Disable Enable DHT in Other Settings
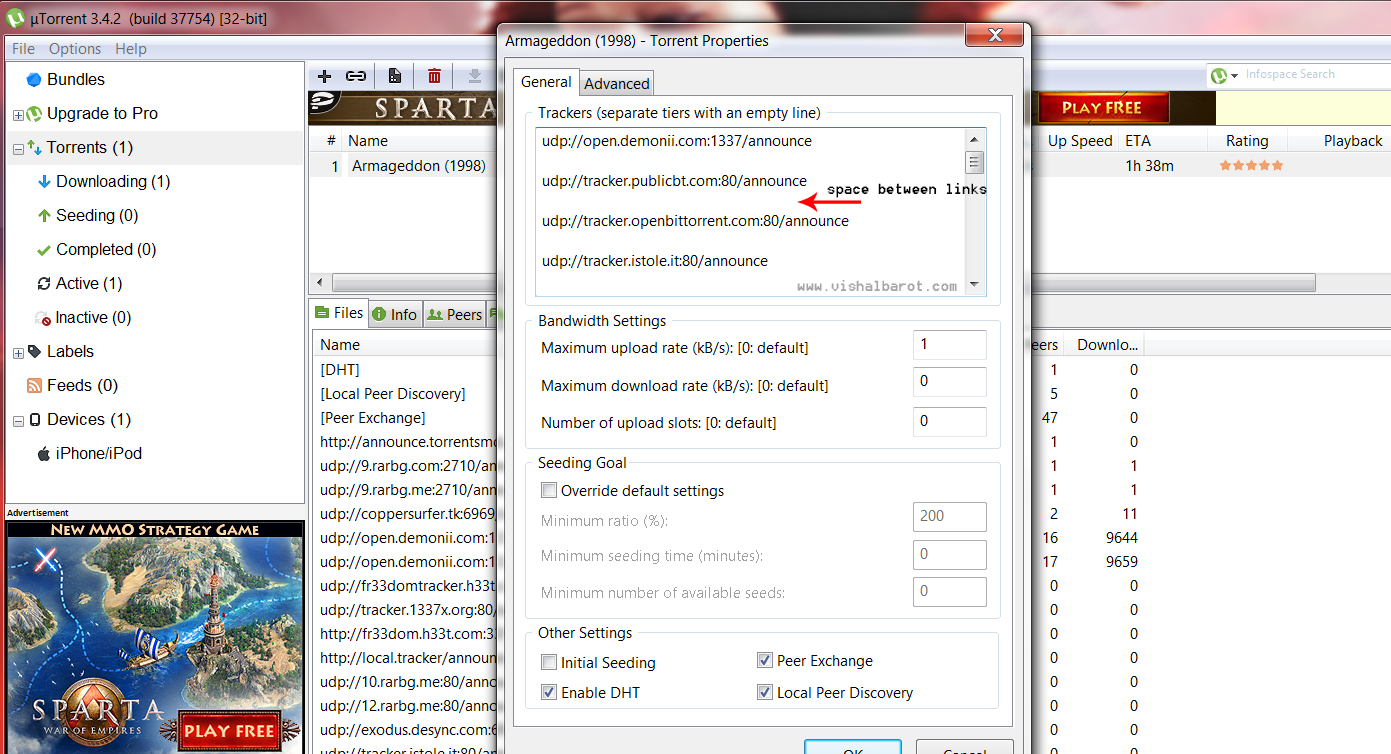1391x754 pixels. (548, 692)
